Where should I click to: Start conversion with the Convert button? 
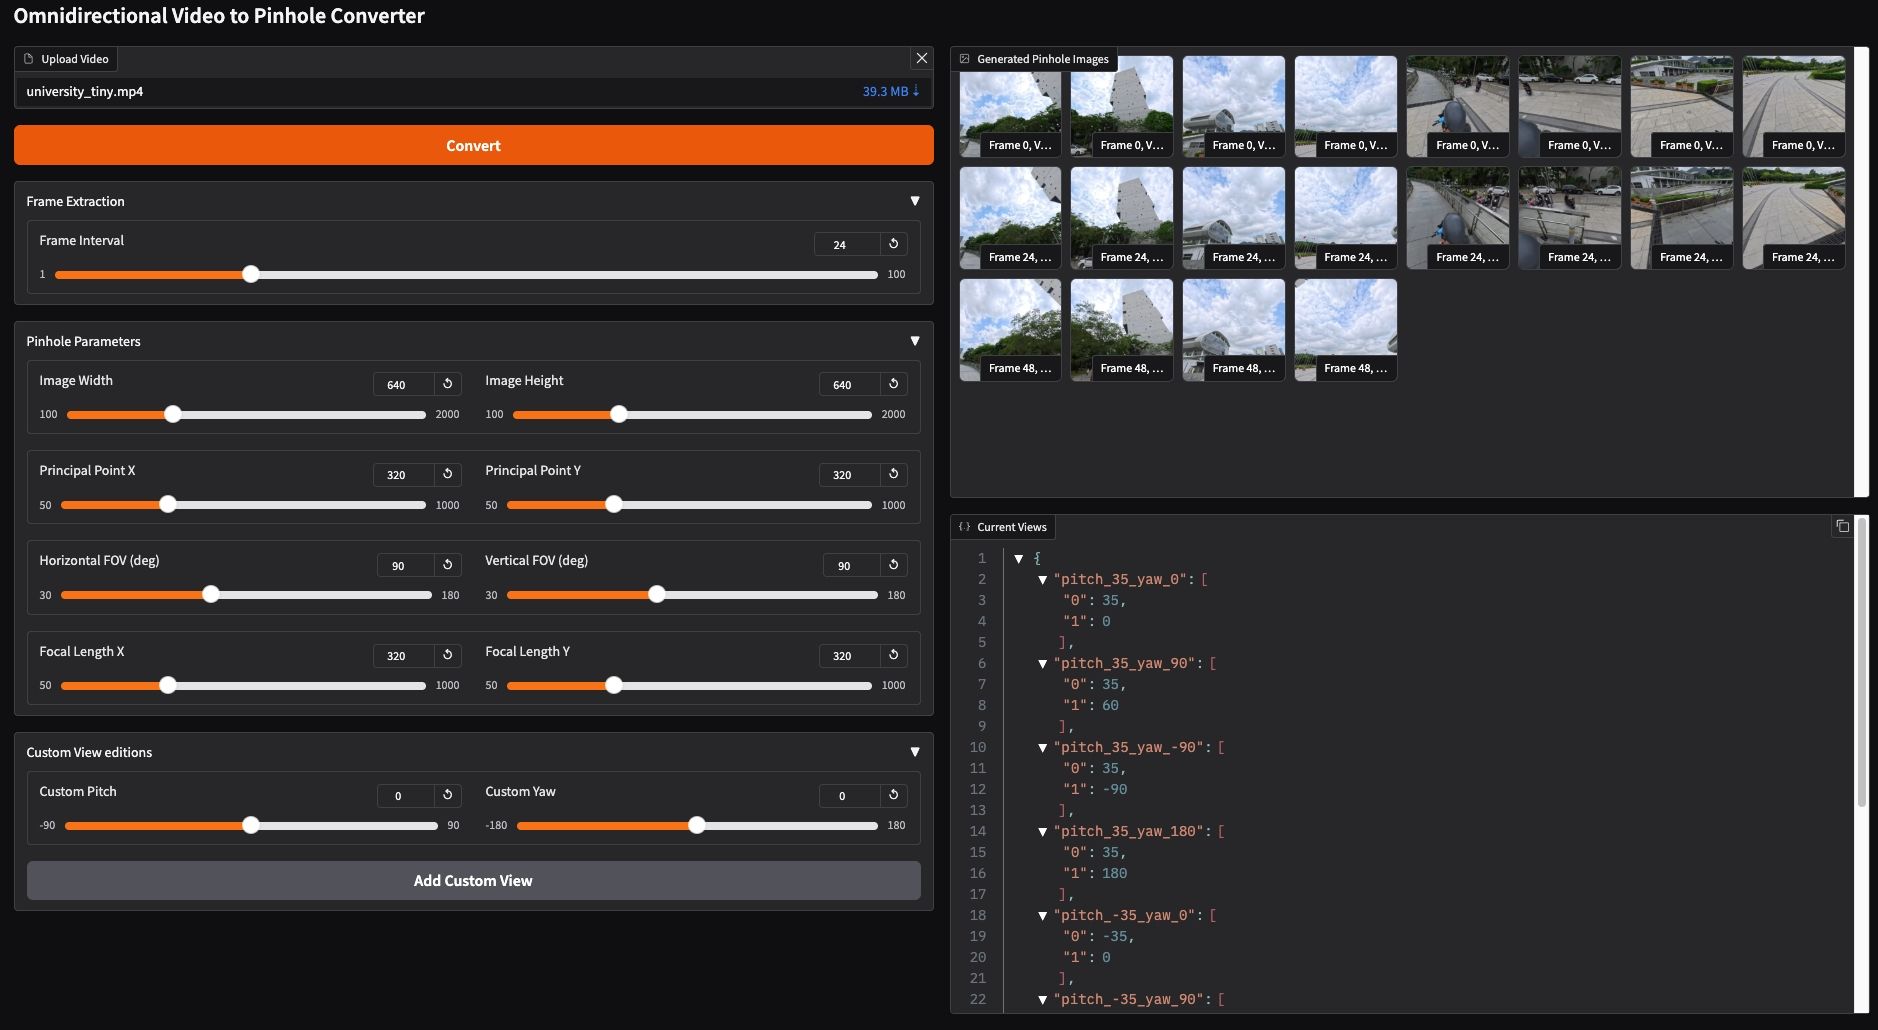point(474,145)
